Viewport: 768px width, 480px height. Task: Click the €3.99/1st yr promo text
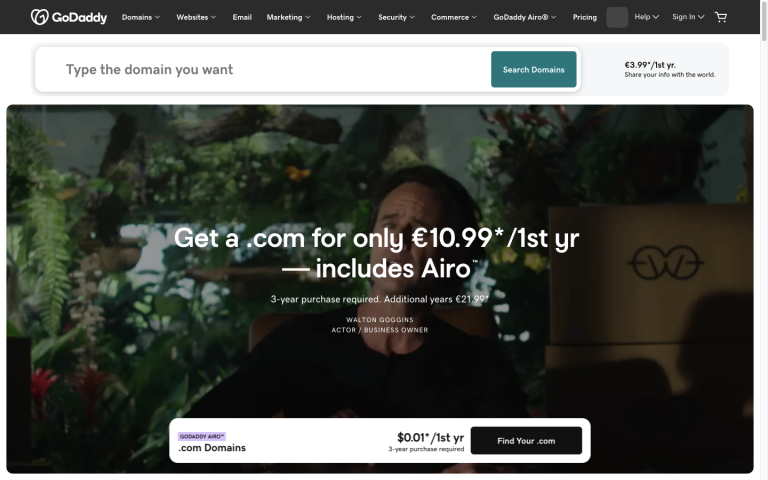650,65
